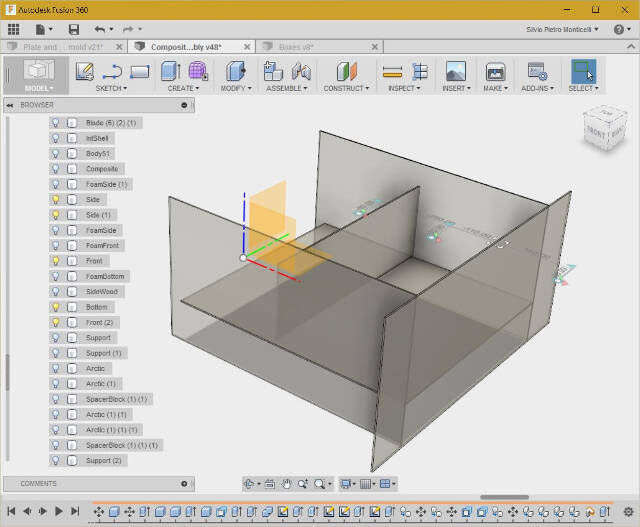Viewport: 640px width, 527px height.
Task: Select the Create Sketch tool icon
Action: click(x=84, y=71)
